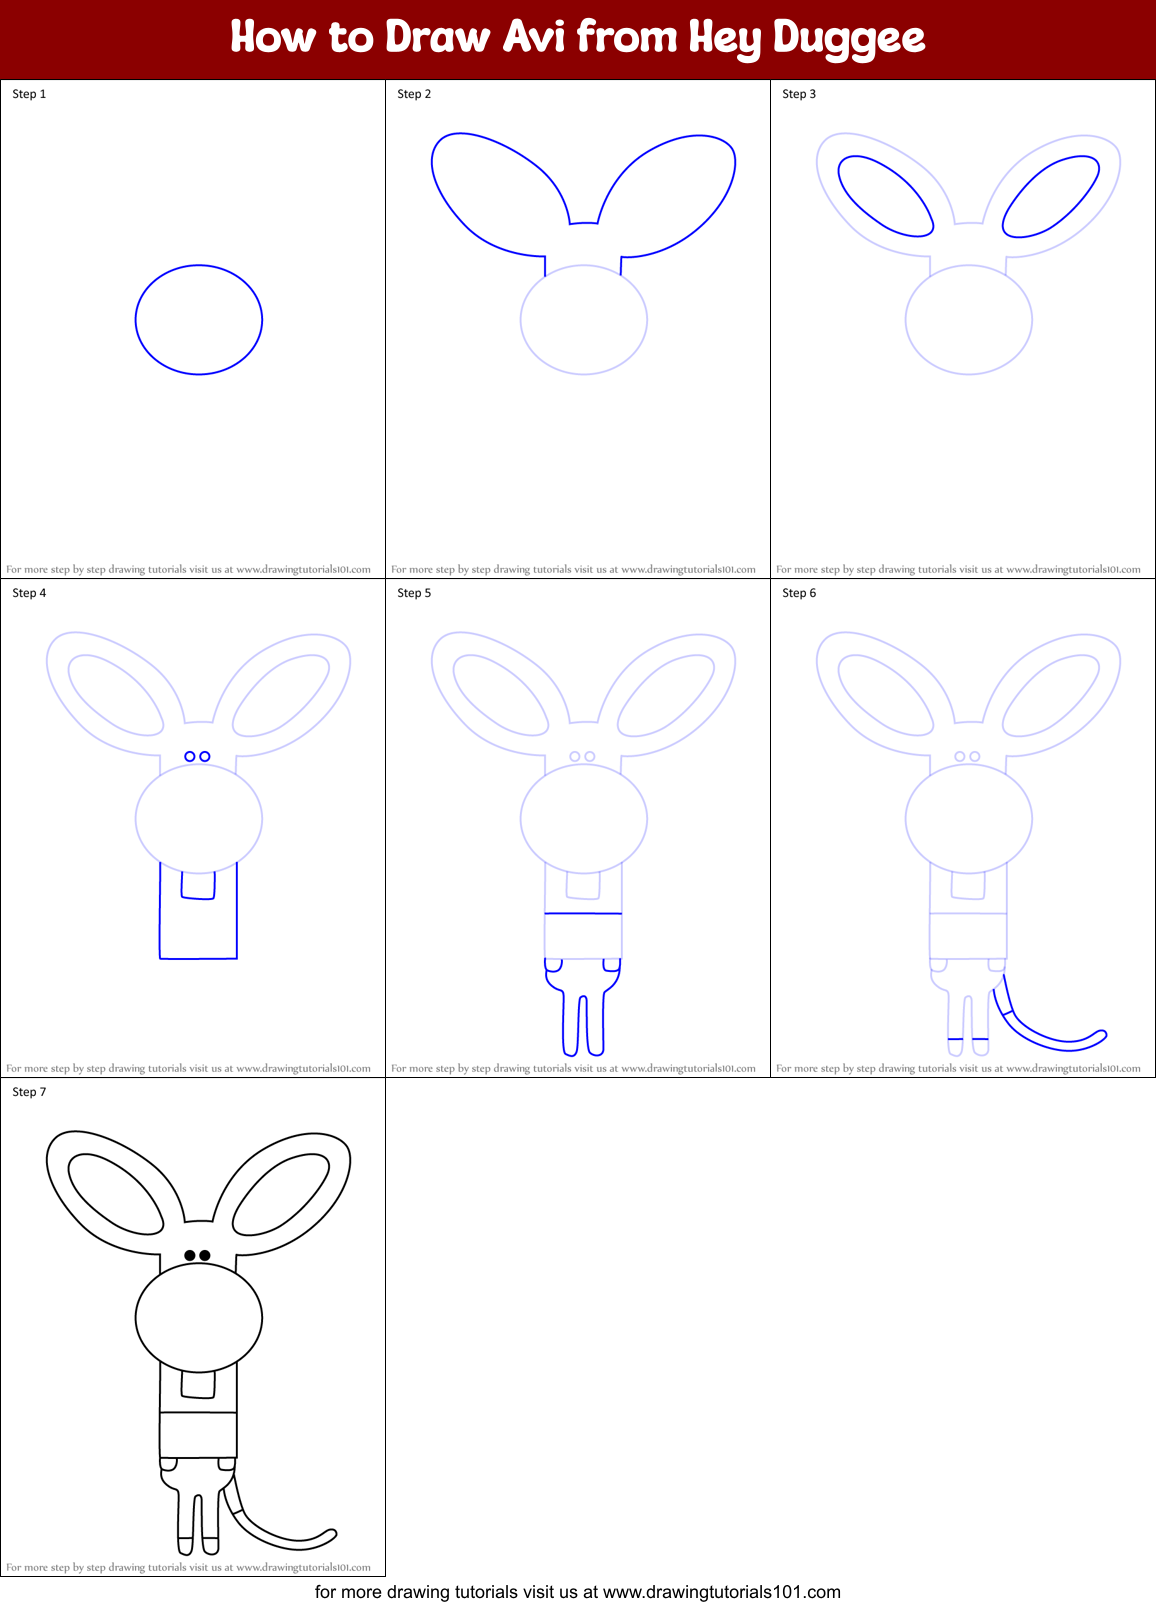Click the Step 5 legs drawing

[583, 1006]
